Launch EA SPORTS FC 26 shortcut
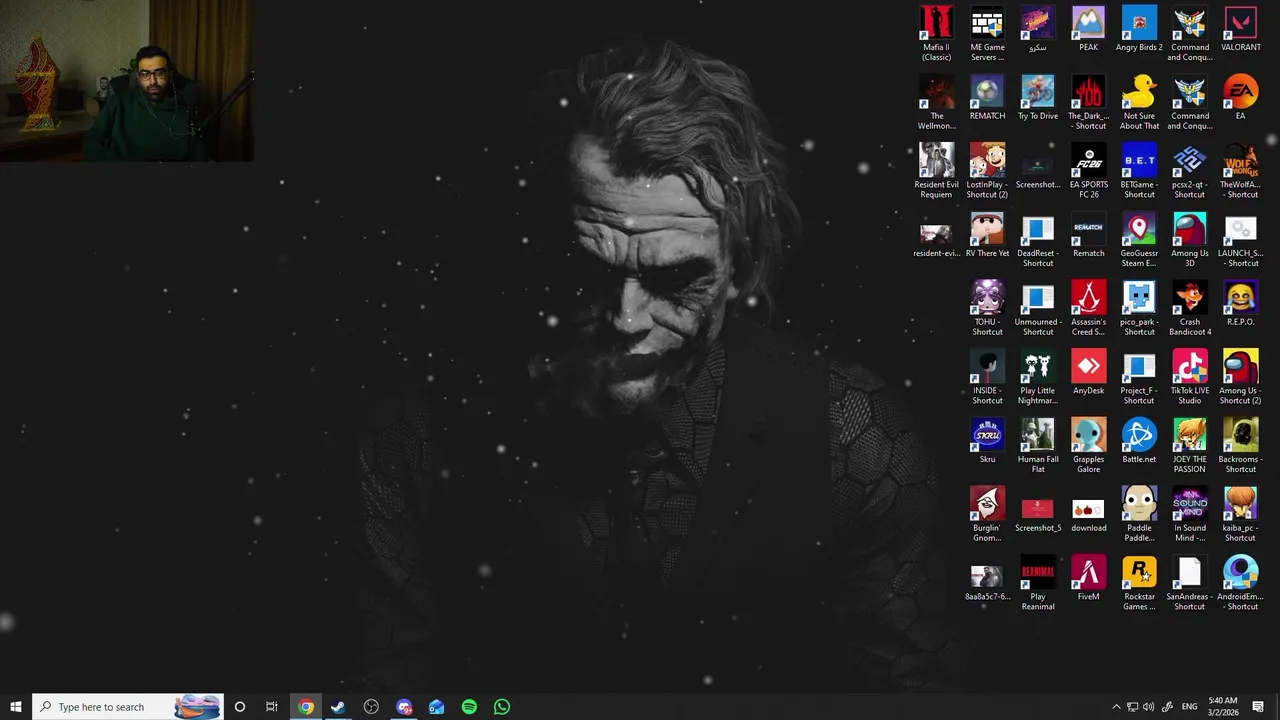This screenshot has width=1280, height=720. [x=1088, y=170]
